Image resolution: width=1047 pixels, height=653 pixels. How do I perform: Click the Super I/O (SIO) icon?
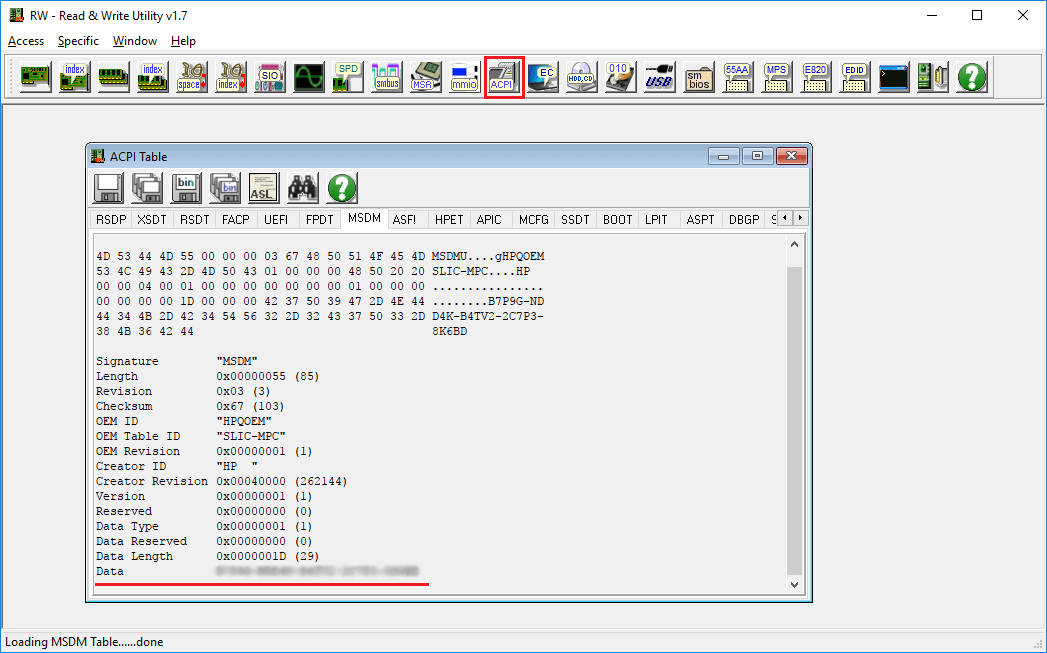269,77
